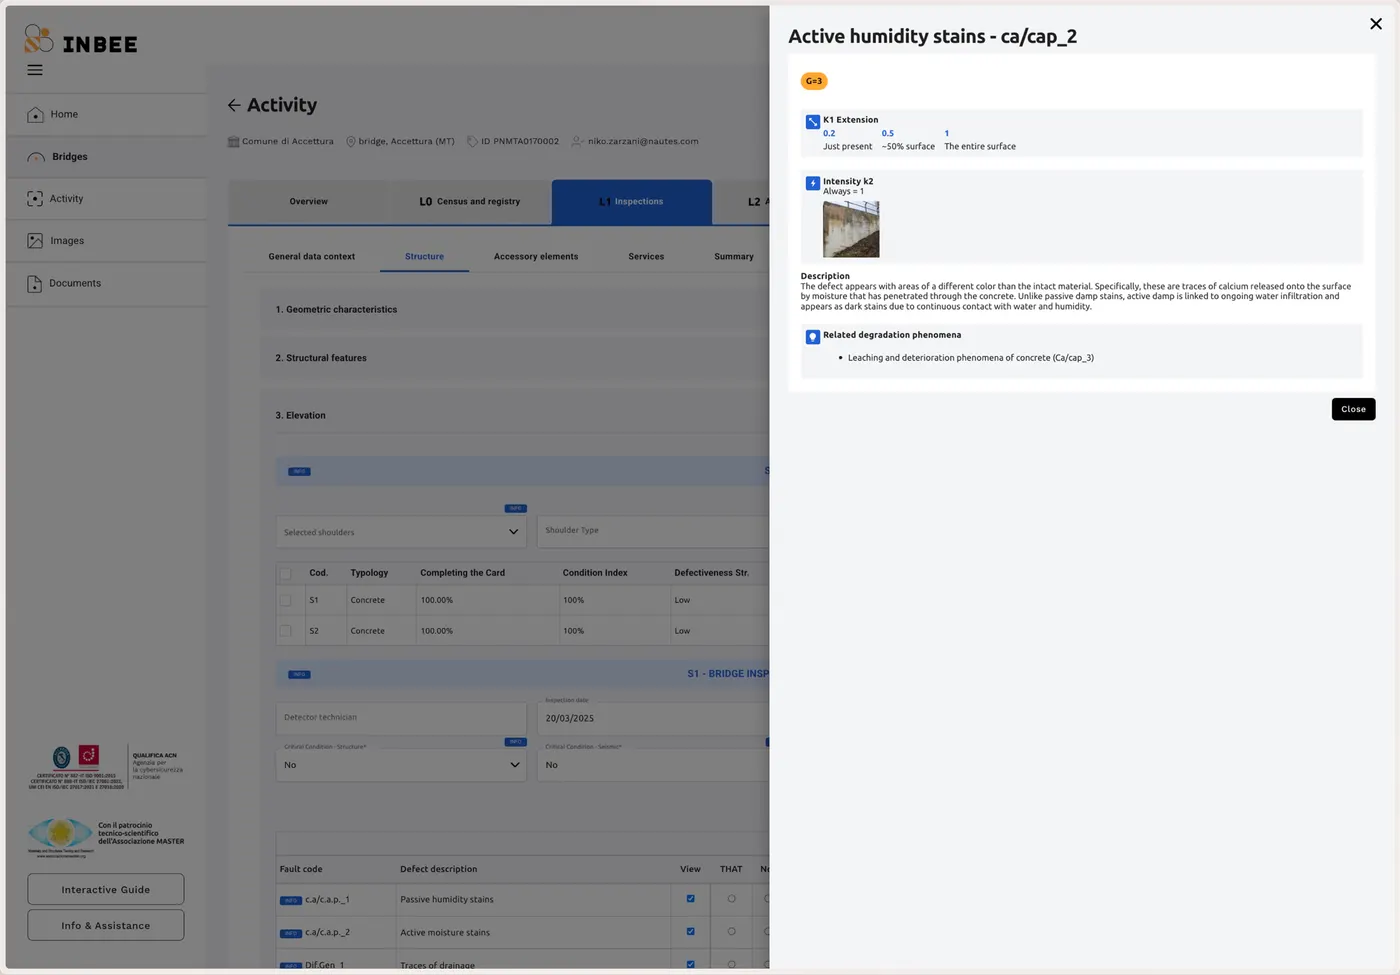Open Critical Condition Seismic dropdown showing No
This screenshot has height=975, width=1400.
[653, 765]
